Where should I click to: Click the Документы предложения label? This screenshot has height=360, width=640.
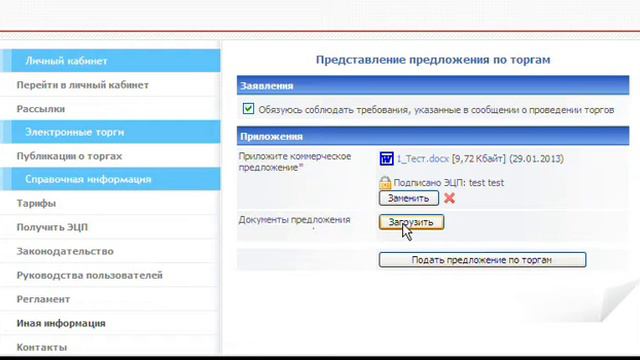click(x=294, y=220)
